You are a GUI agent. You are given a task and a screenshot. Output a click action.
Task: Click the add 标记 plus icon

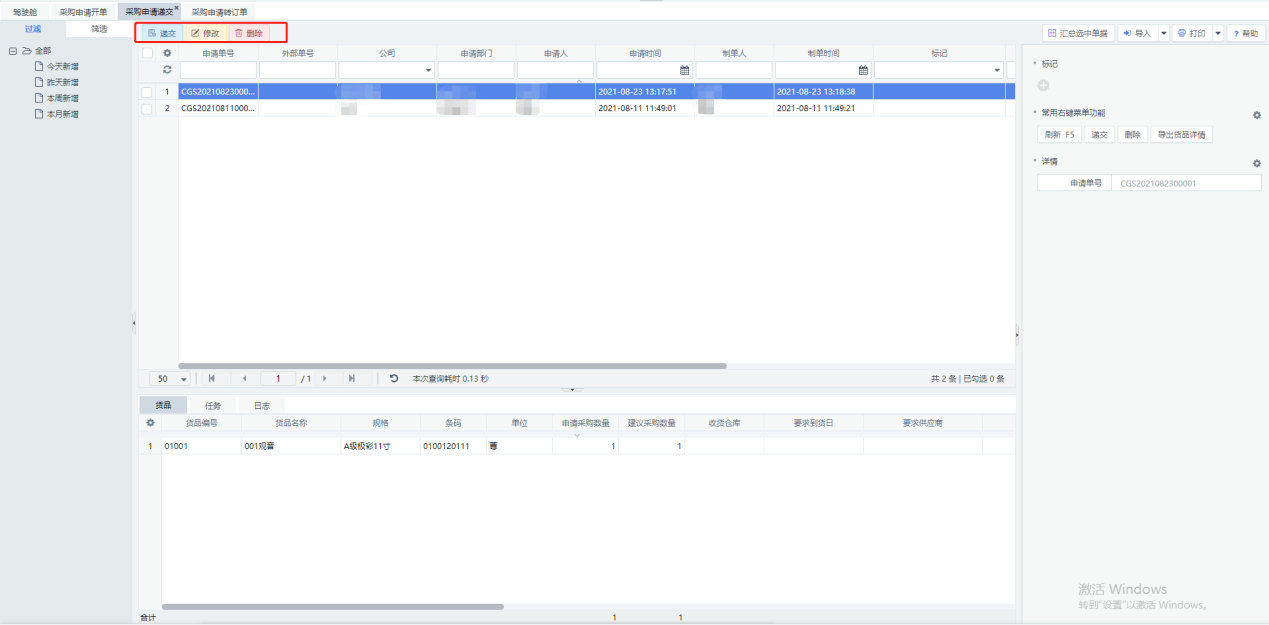1044,86
